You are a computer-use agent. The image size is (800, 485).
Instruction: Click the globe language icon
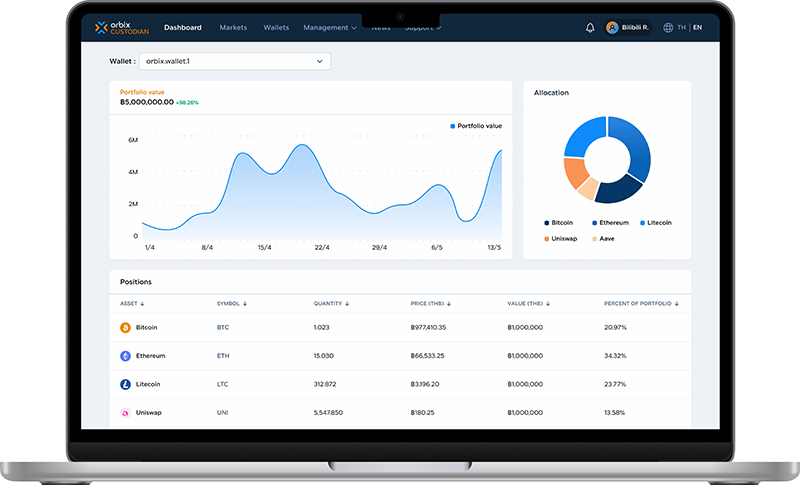(x=668, y=28)
